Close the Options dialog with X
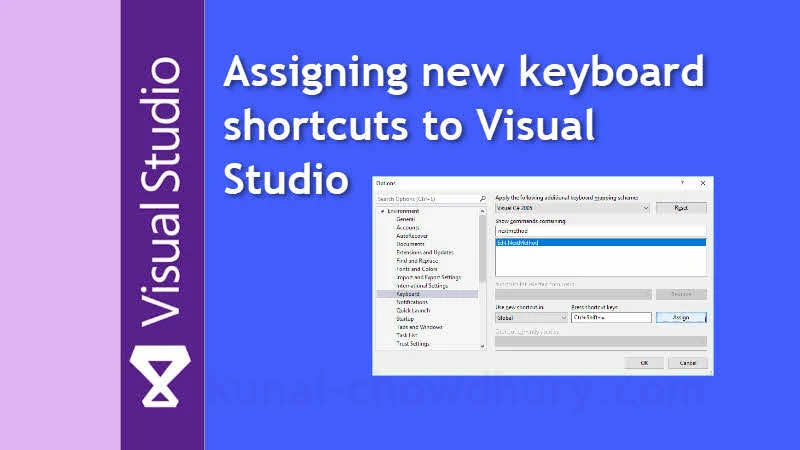800x450 pixels. click(703, 183)
